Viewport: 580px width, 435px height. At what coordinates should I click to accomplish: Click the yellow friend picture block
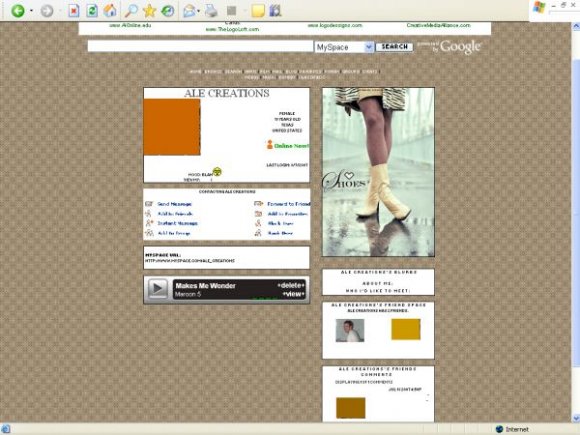pos(406,329)
